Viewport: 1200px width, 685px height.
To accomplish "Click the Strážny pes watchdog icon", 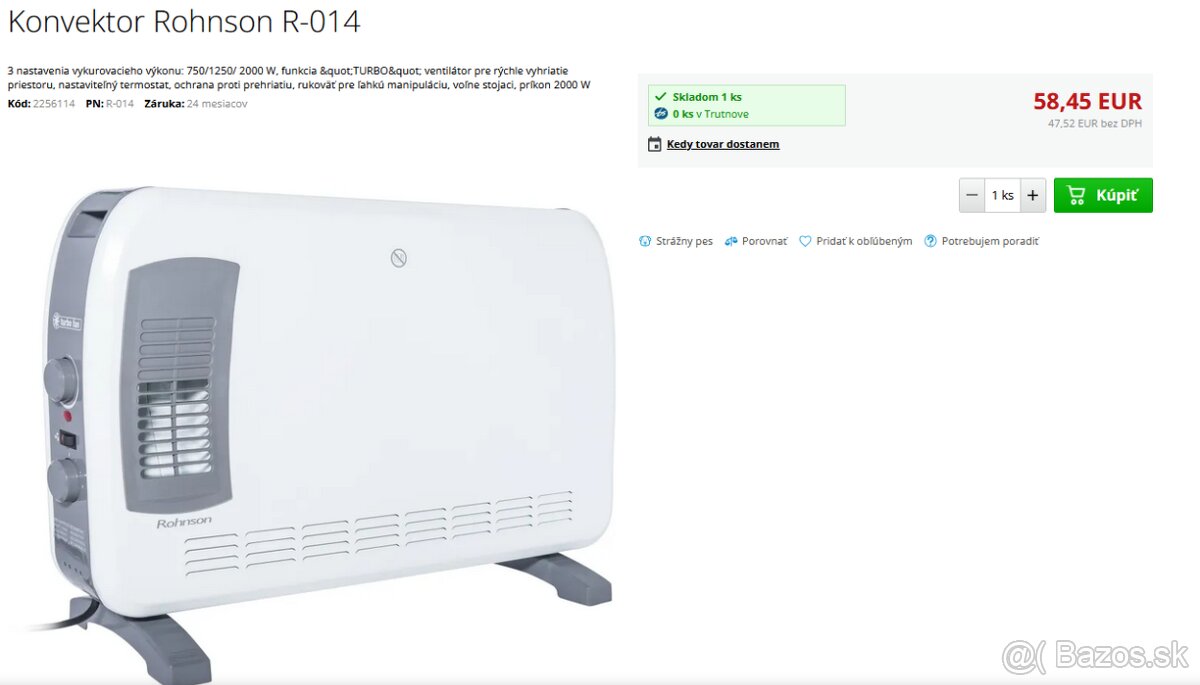I will click(645, 241).
